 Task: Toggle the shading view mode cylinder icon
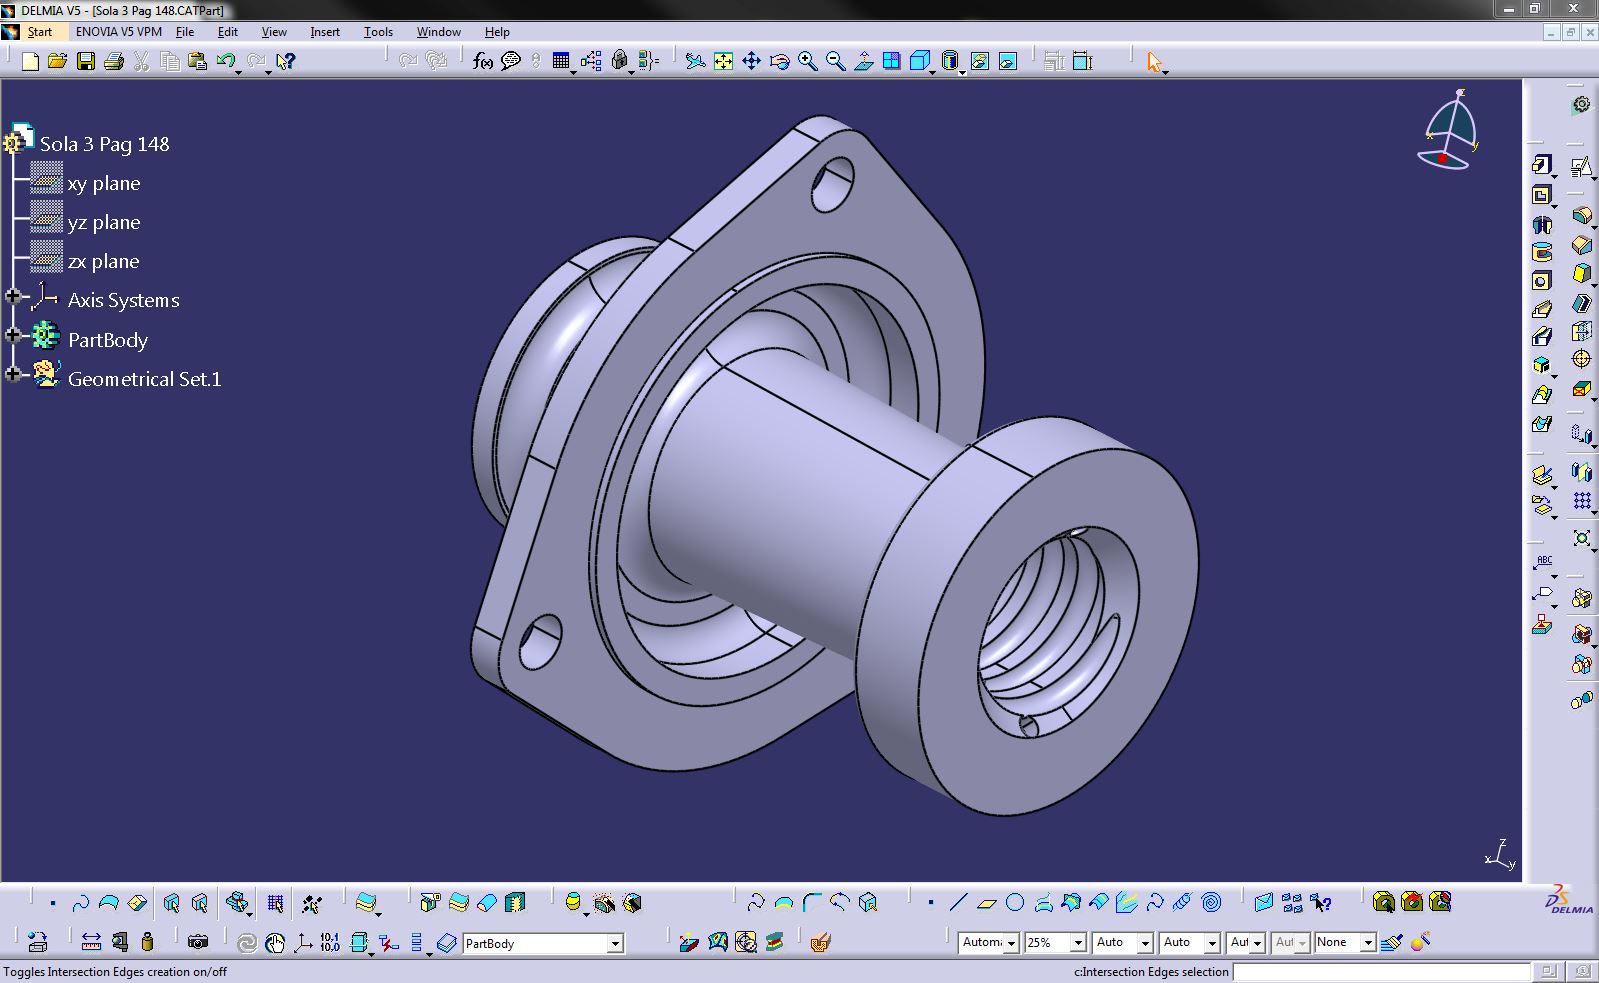950,62
